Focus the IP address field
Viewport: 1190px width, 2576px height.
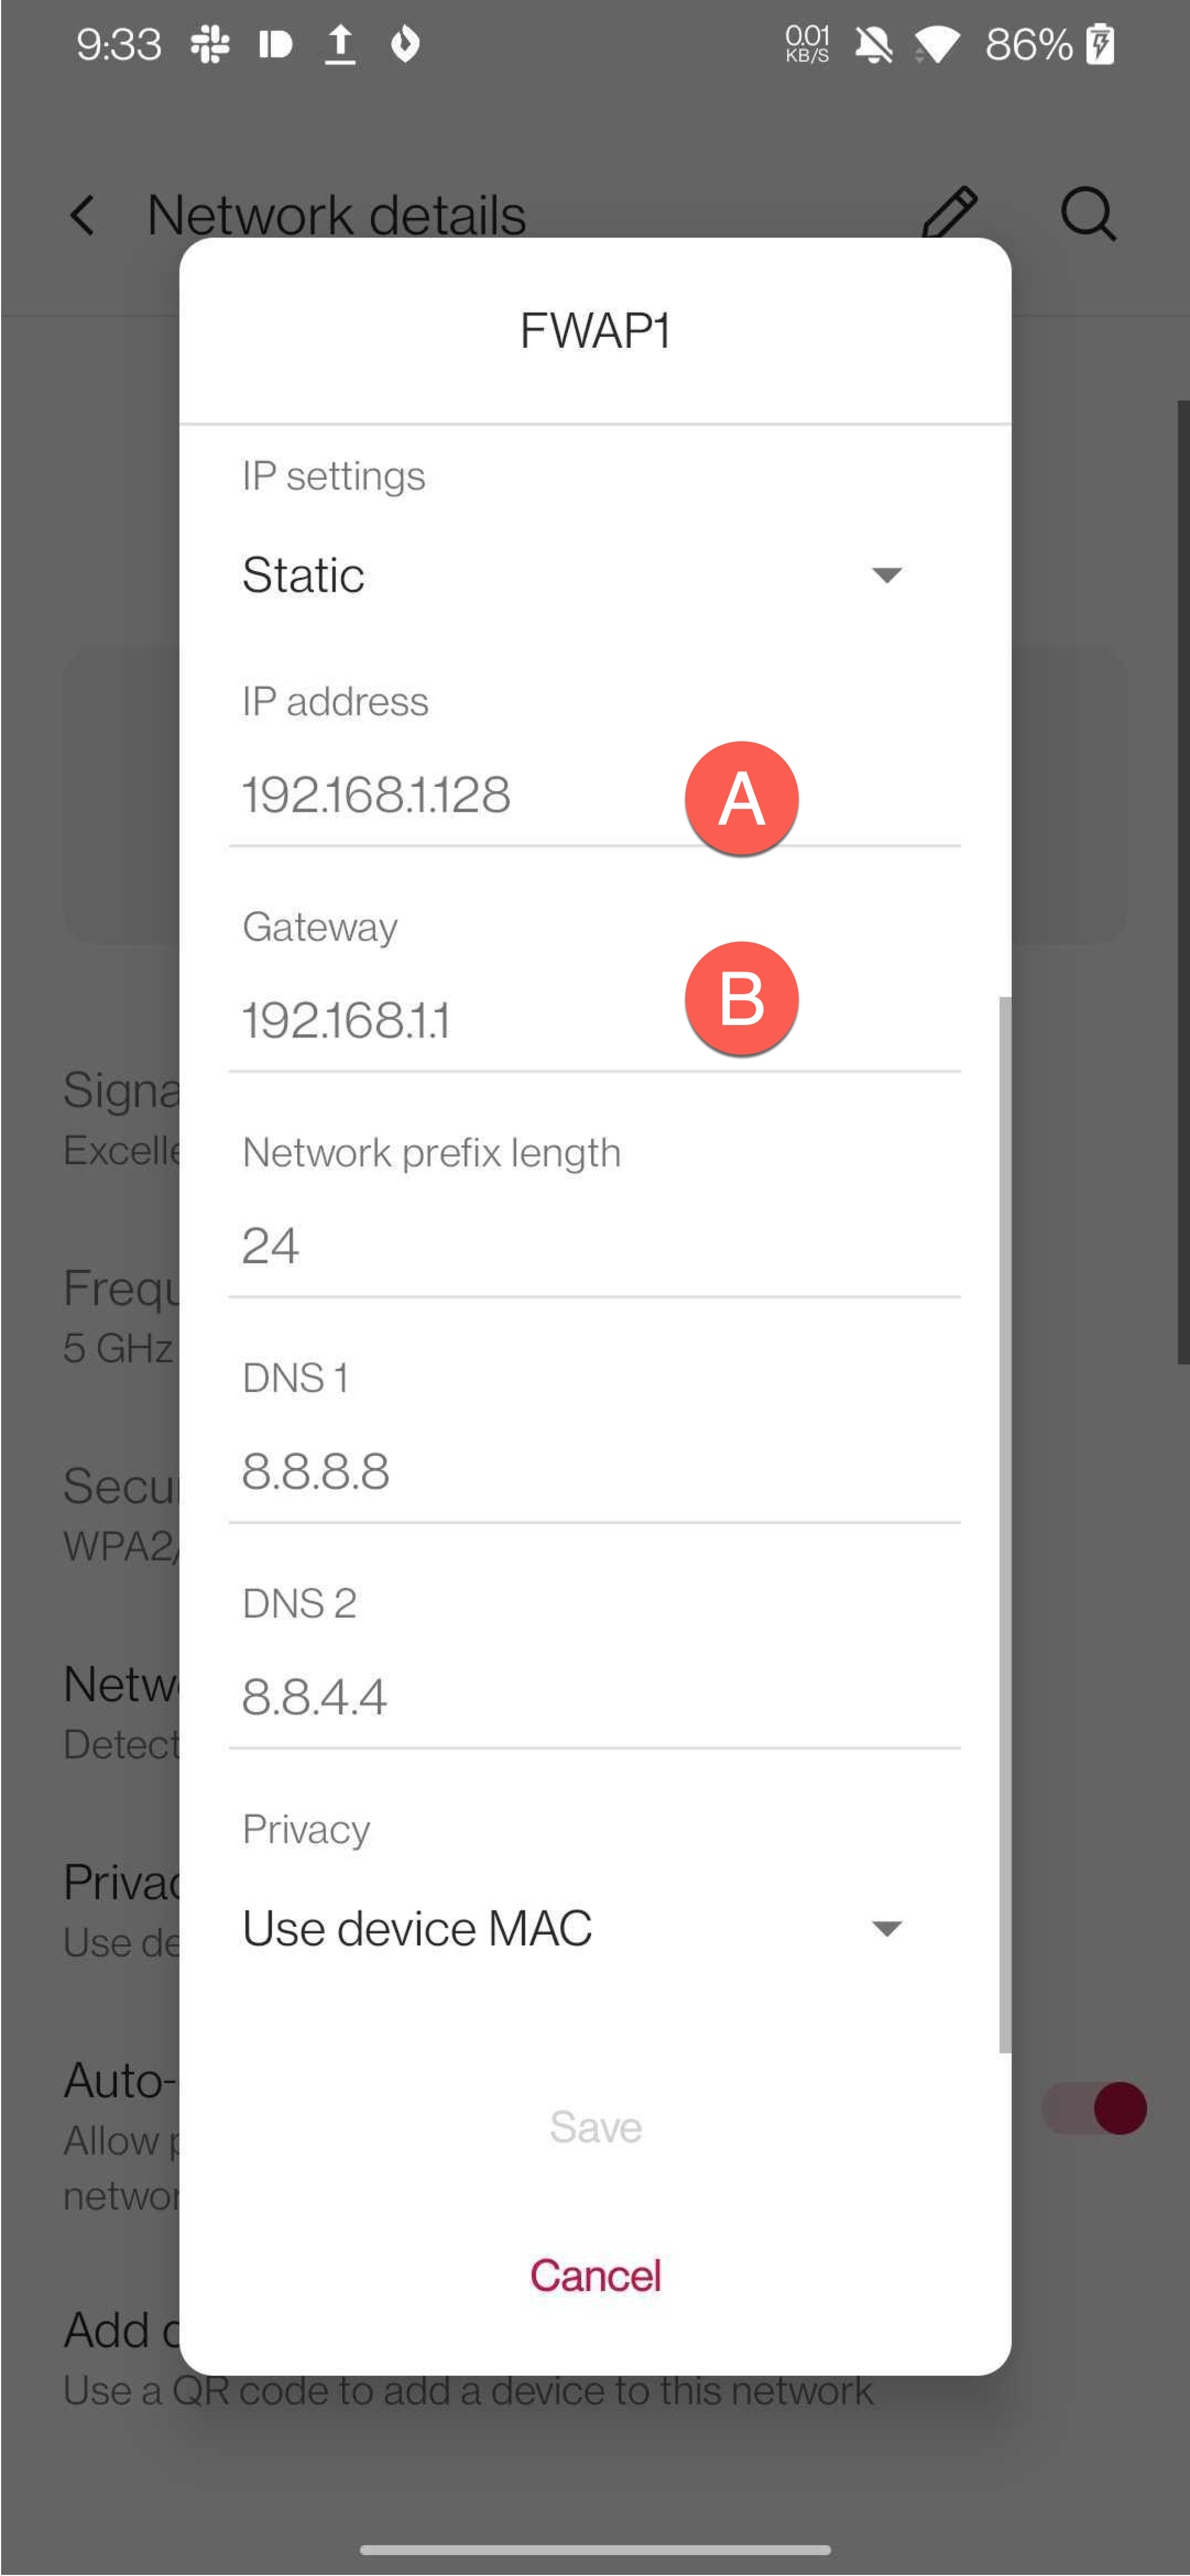450,795
